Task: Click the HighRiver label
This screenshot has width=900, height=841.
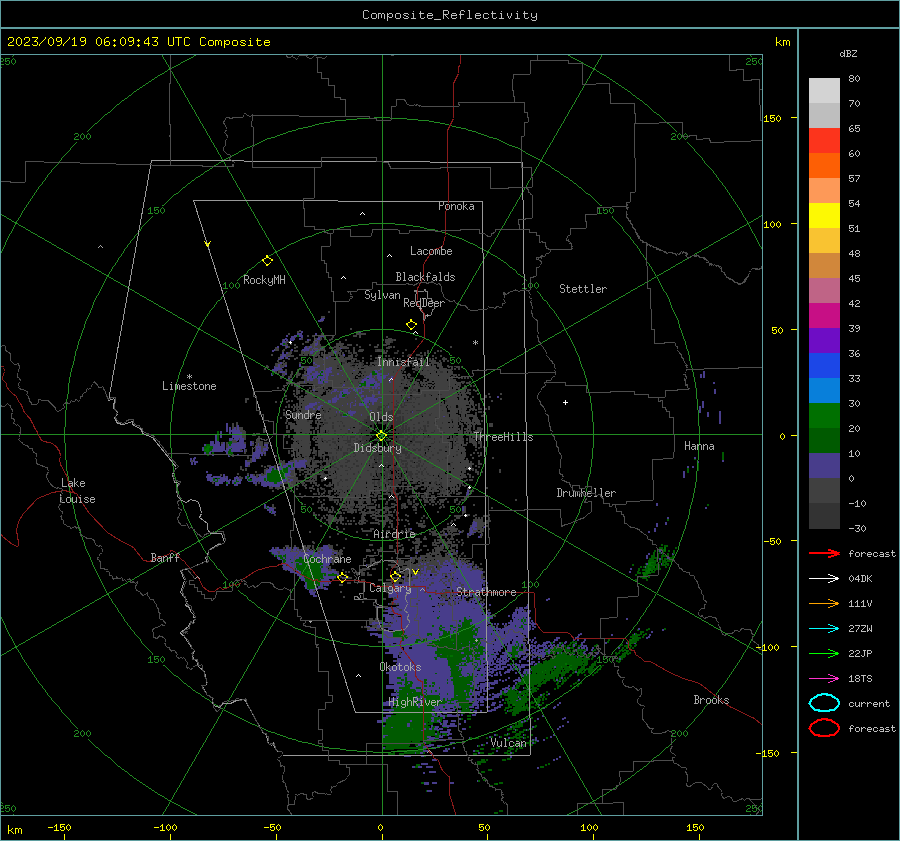Action: point(414,702)
